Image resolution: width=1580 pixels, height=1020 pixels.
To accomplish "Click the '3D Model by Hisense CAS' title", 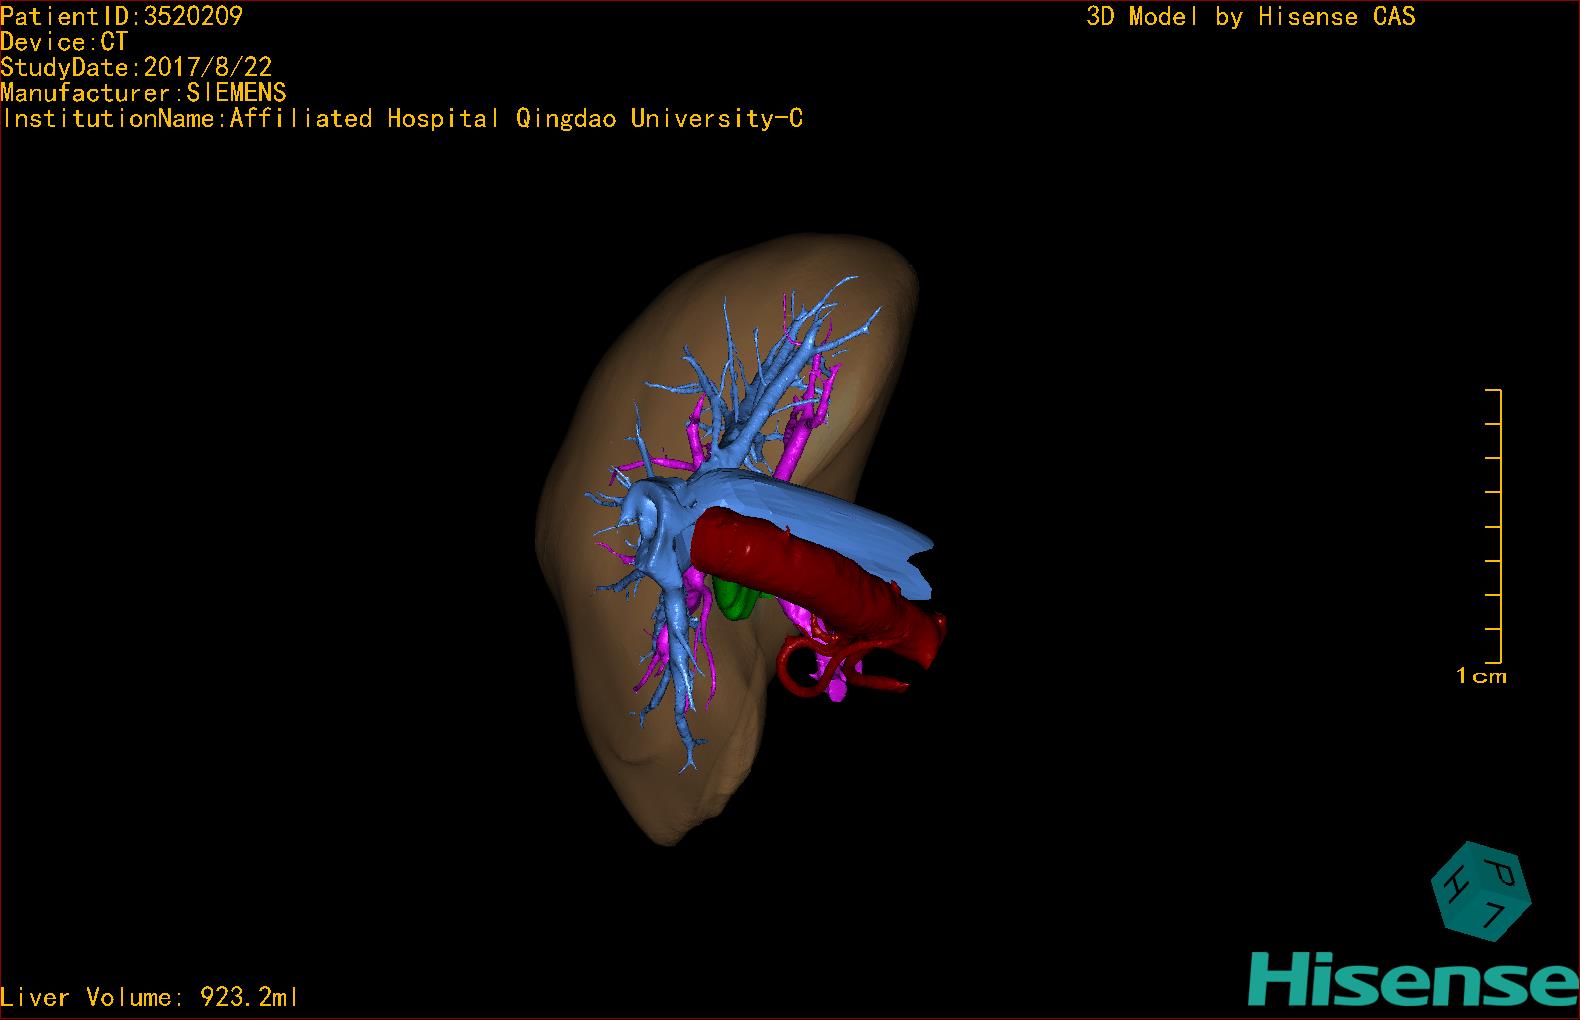I will (1250, 16).
